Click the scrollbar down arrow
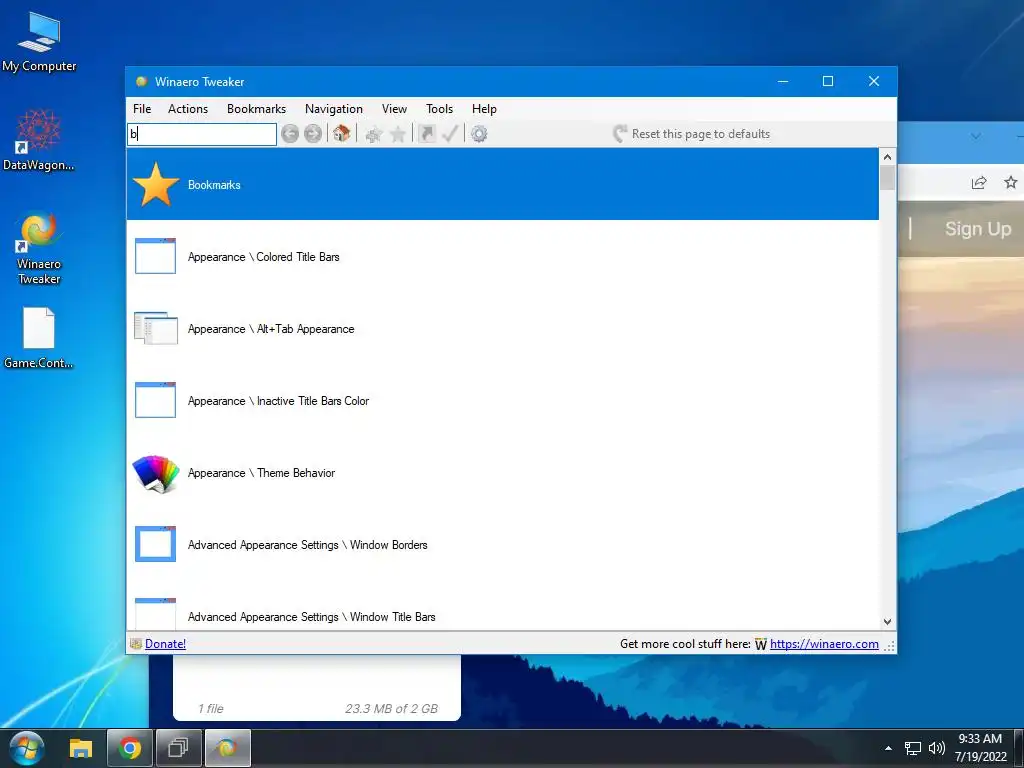The height and width of the screenshot is (768, 1024). (x=887, y=622)
